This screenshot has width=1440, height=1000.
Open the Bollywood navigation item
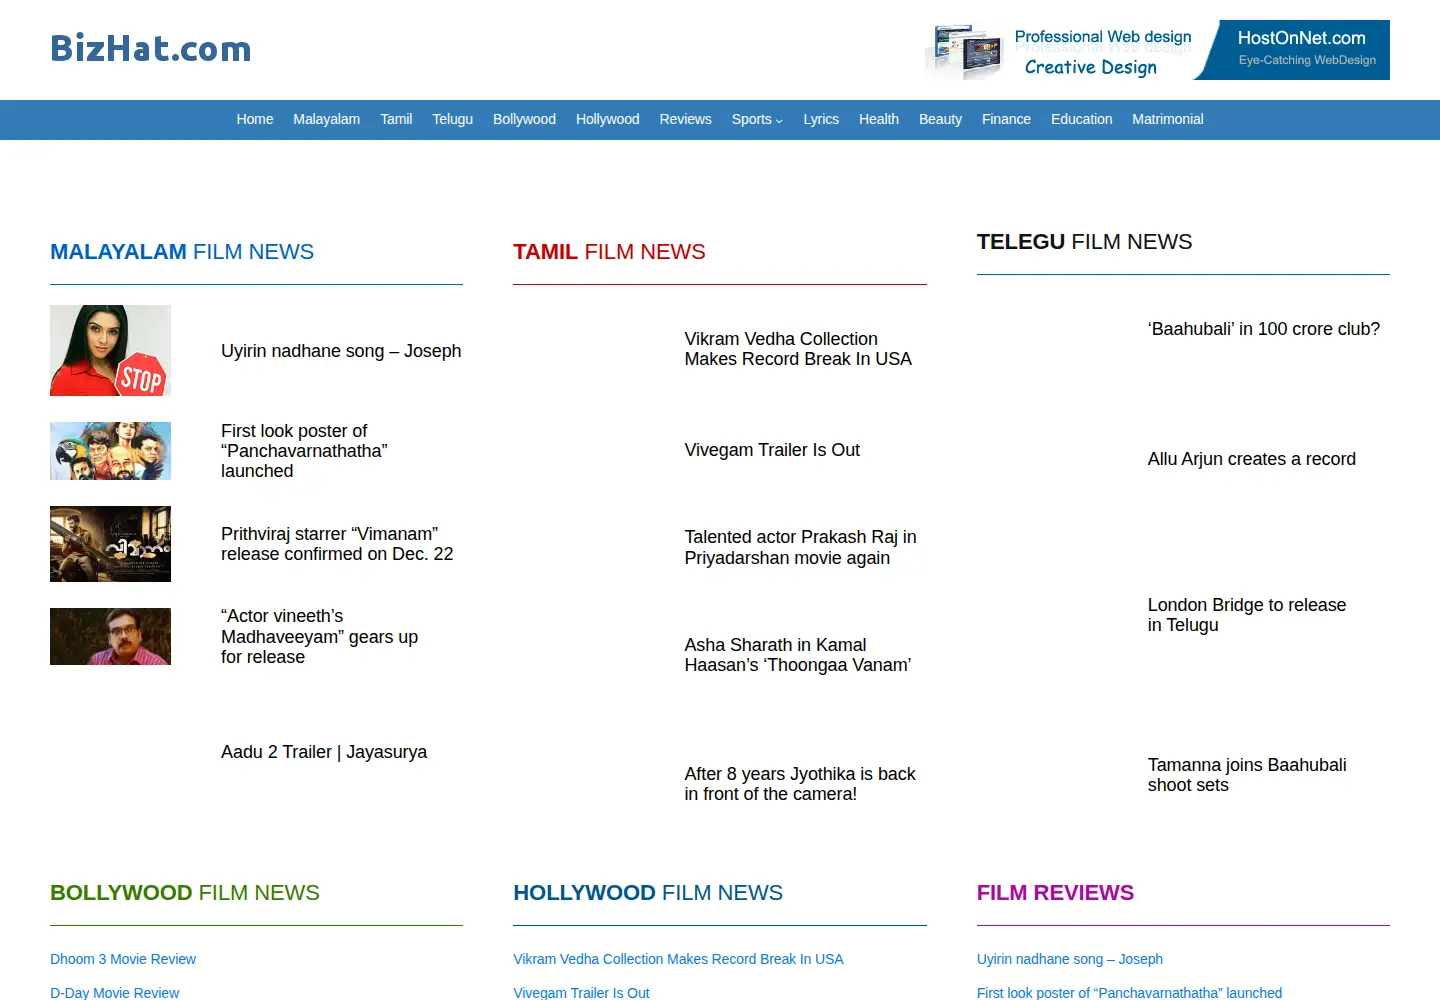(524, 119)
